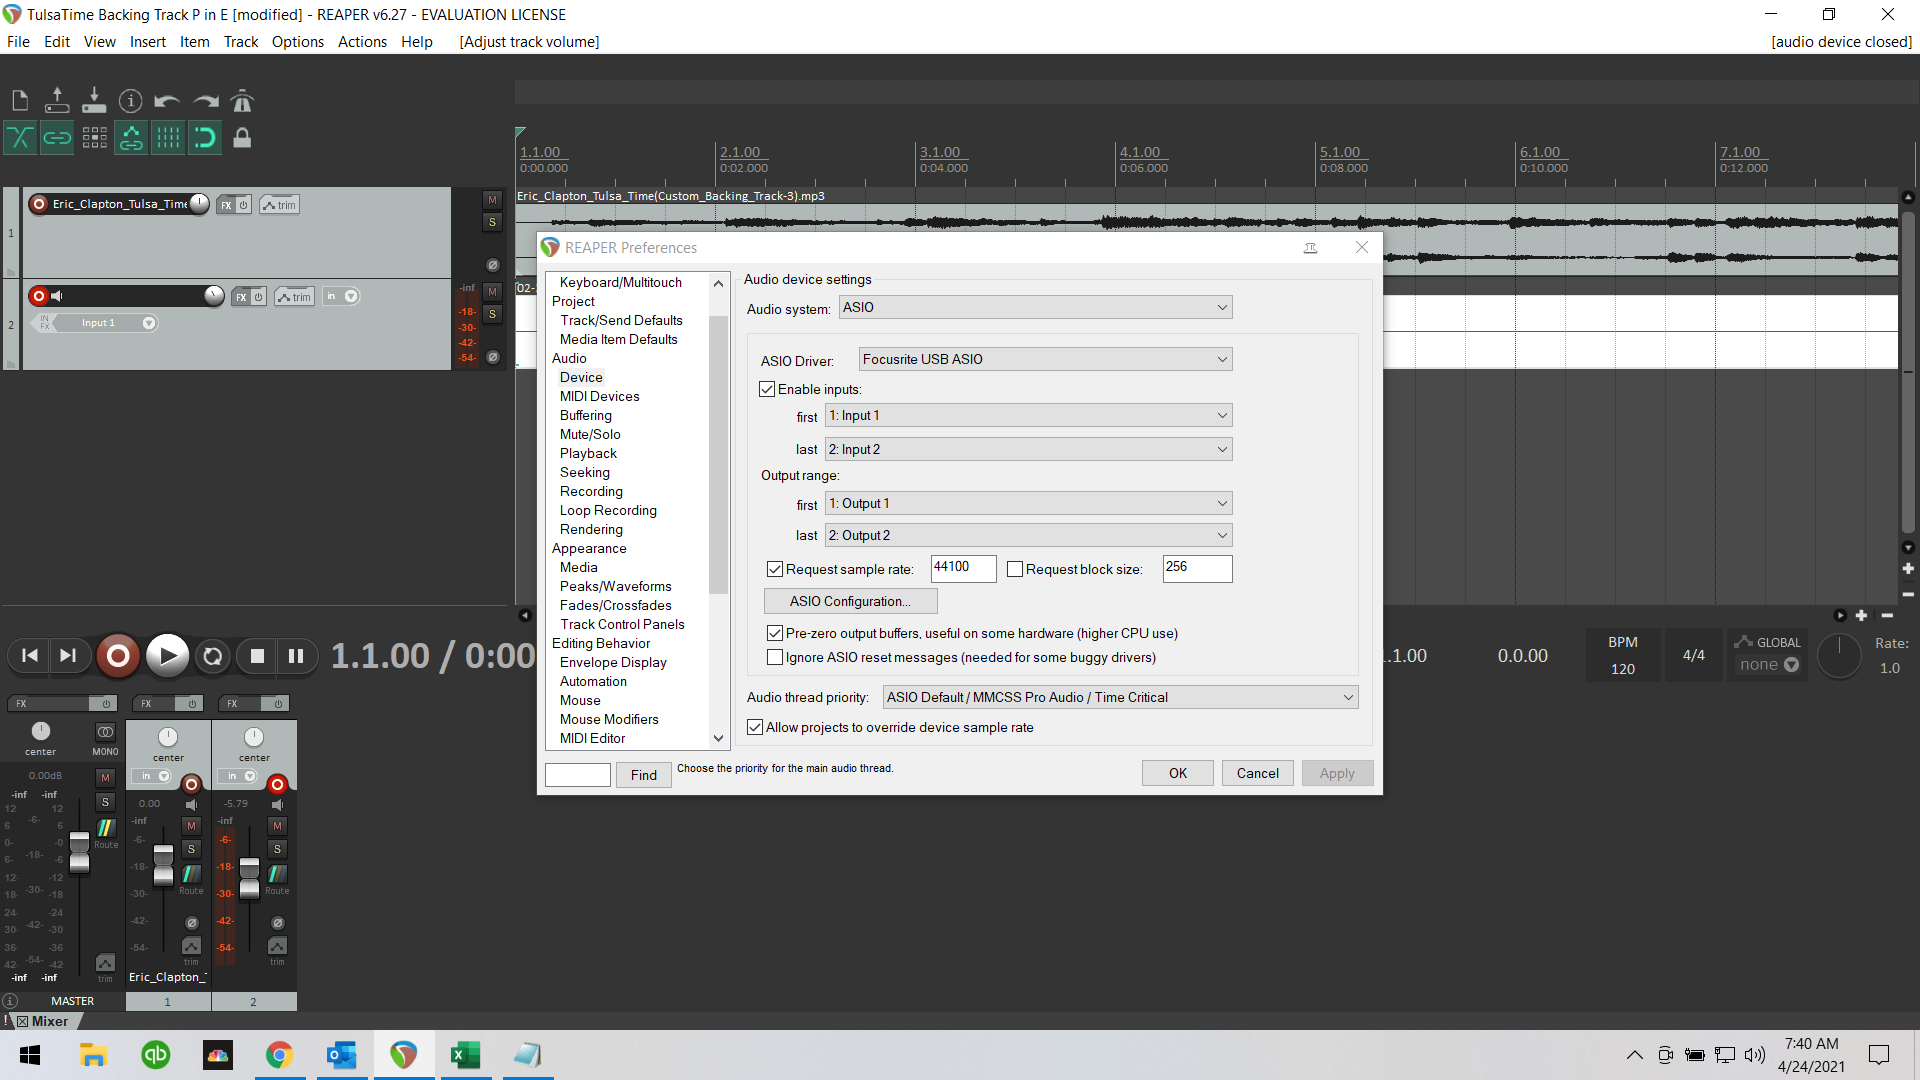Open the Options menu
1920x1080 pixels.
(x=298, y=42)
